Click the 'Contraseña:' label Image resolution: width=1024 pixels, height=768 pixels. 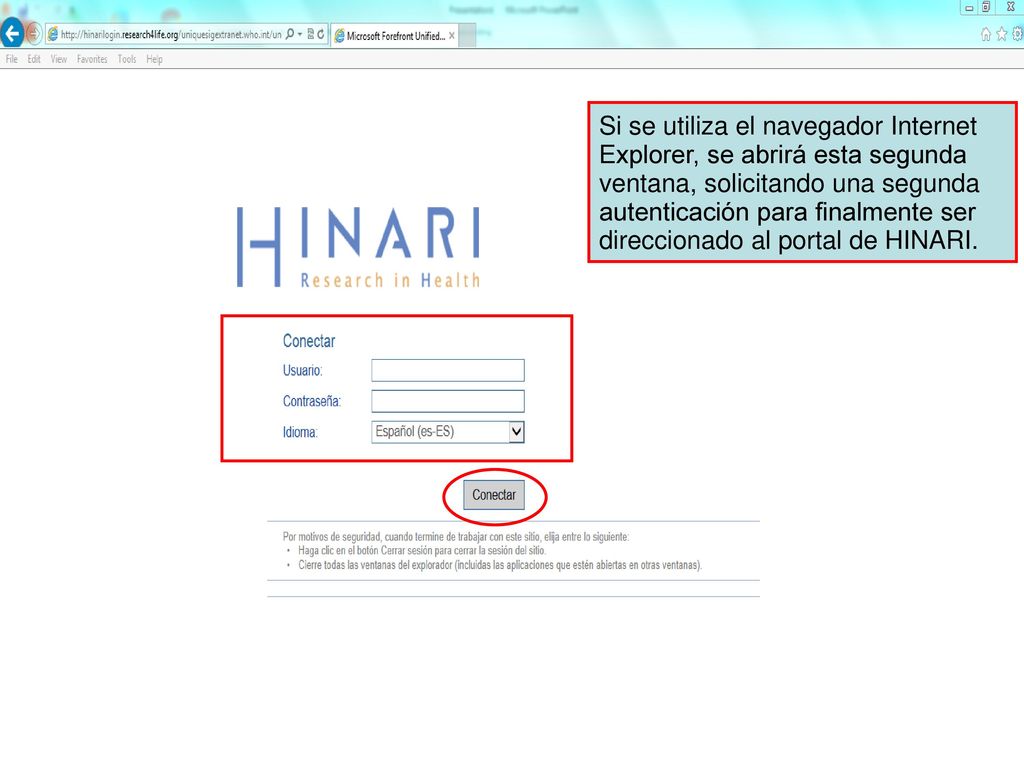312,401
